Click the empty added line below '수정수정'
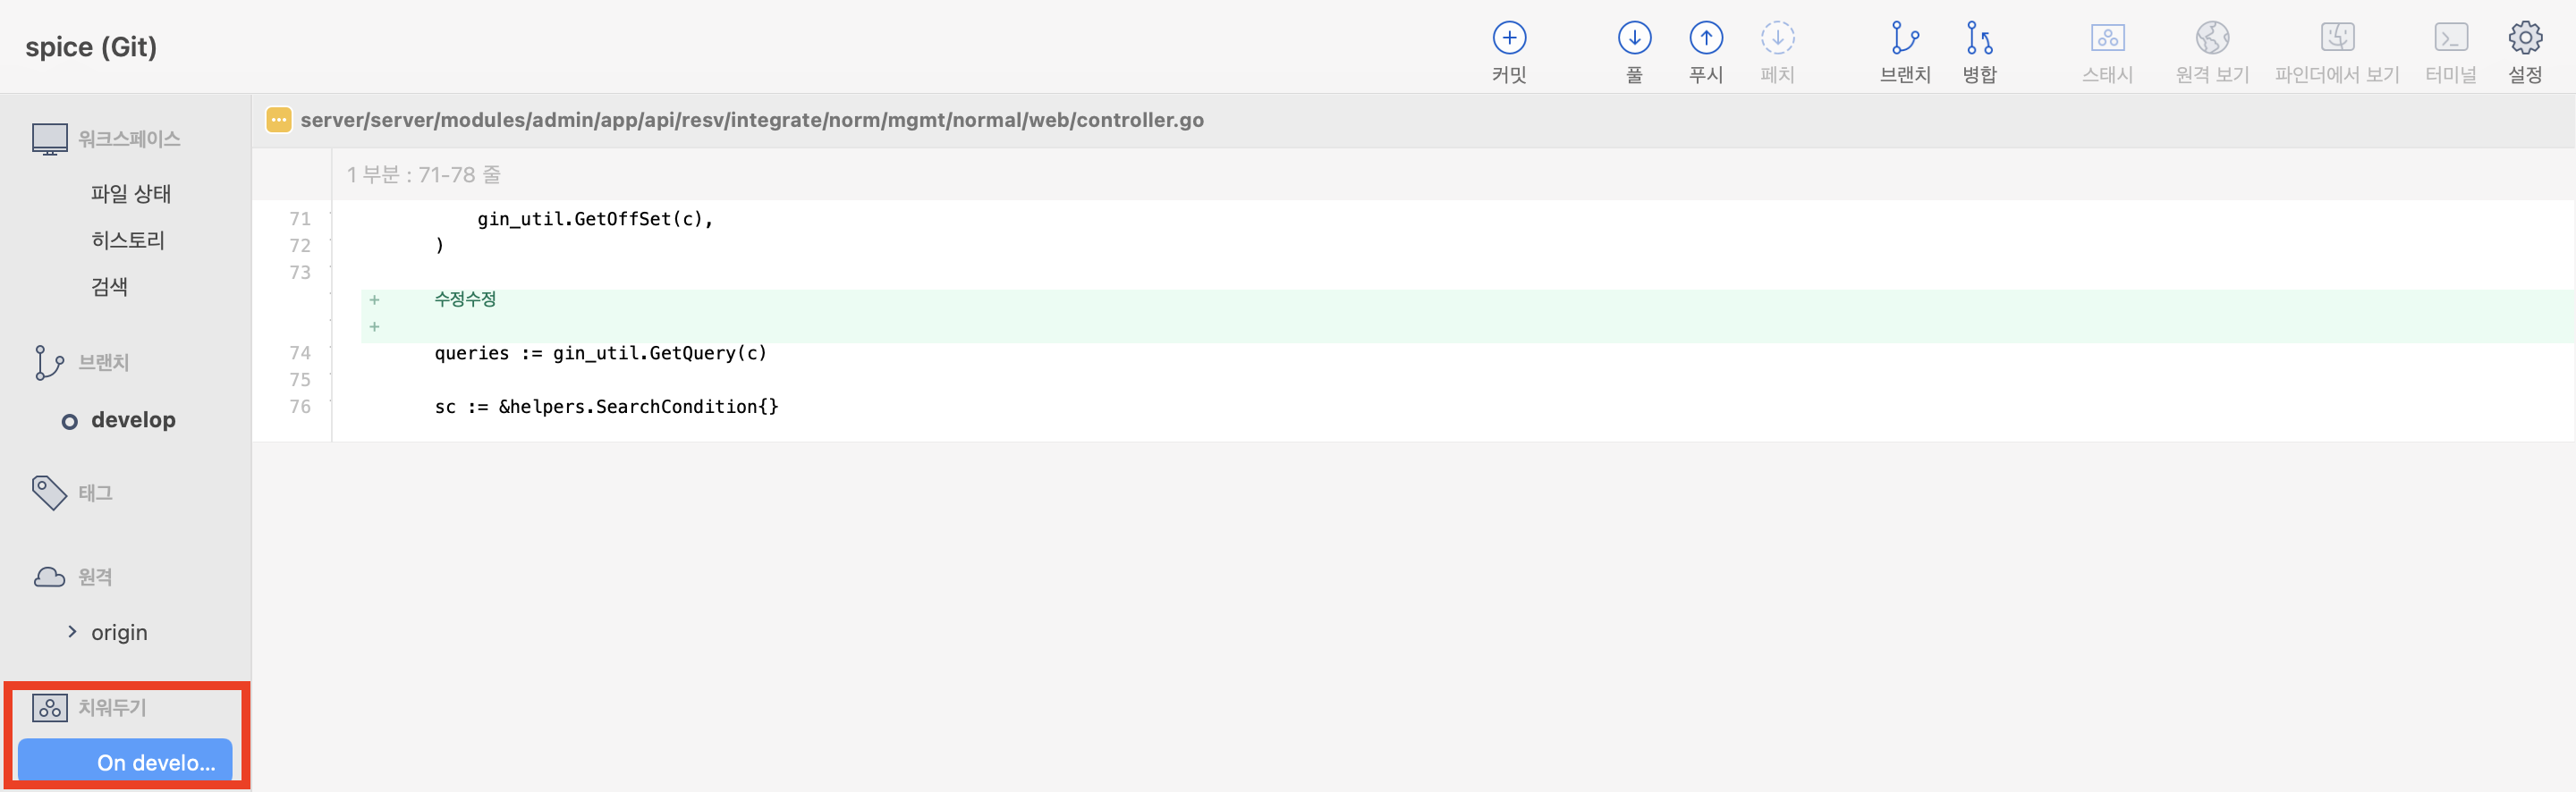This screenshot has width=2576, height=792. coord(1467,327)
